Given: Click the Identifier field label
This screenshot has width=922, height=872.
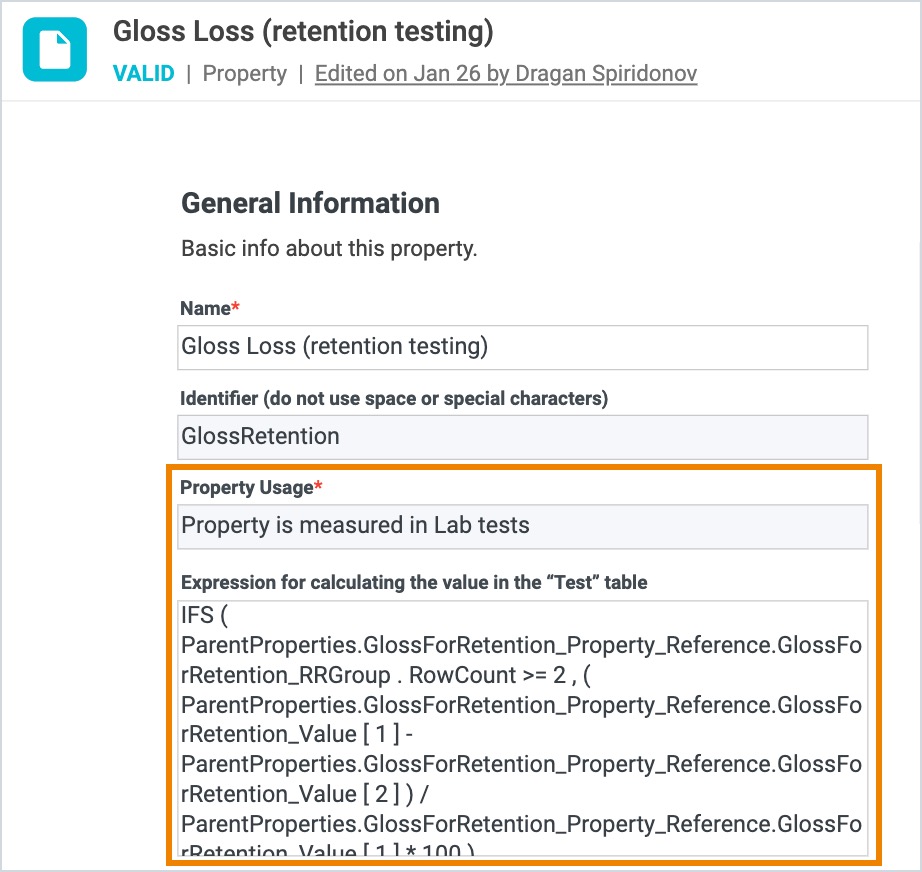Looking at the screenshot, I should [x=393, y=398].
